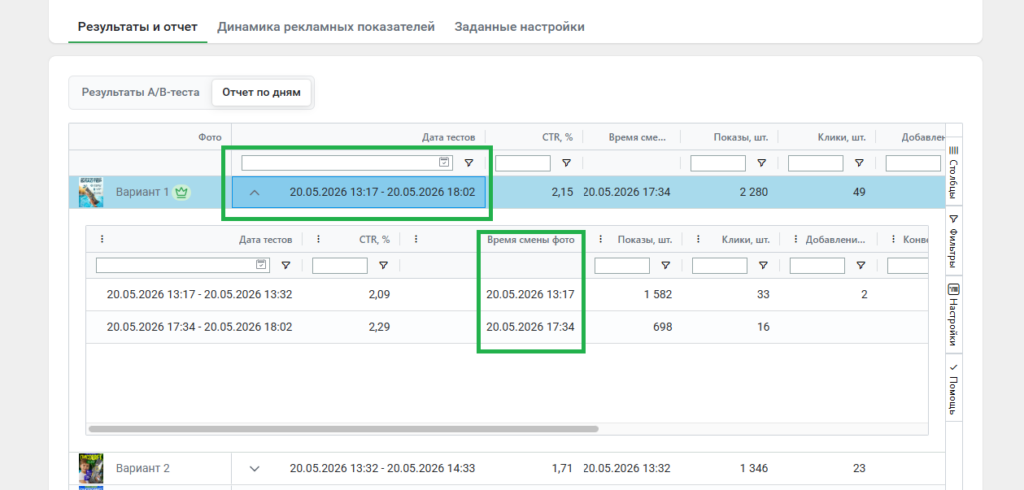
Task: Click Показы value 1 582
Action: click(x=658, y=295)
